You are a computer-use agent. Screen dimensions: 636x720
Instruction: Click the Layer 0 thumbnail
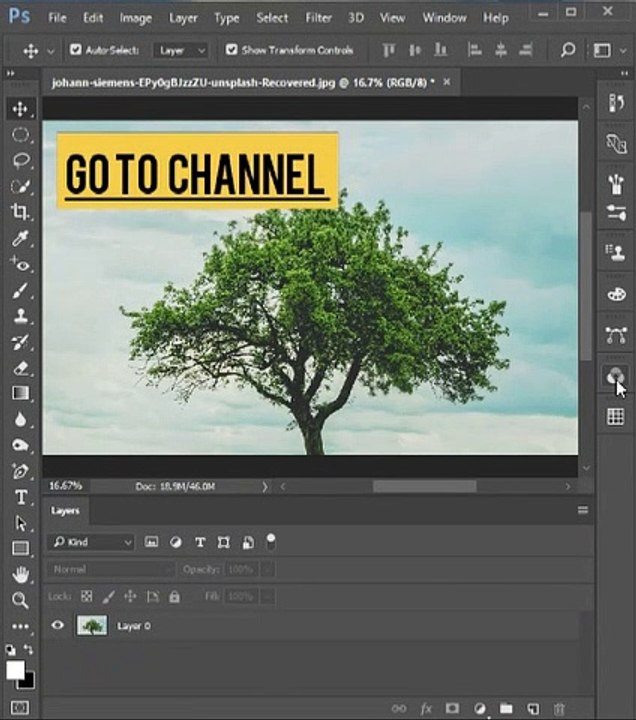tap(92, 625)
